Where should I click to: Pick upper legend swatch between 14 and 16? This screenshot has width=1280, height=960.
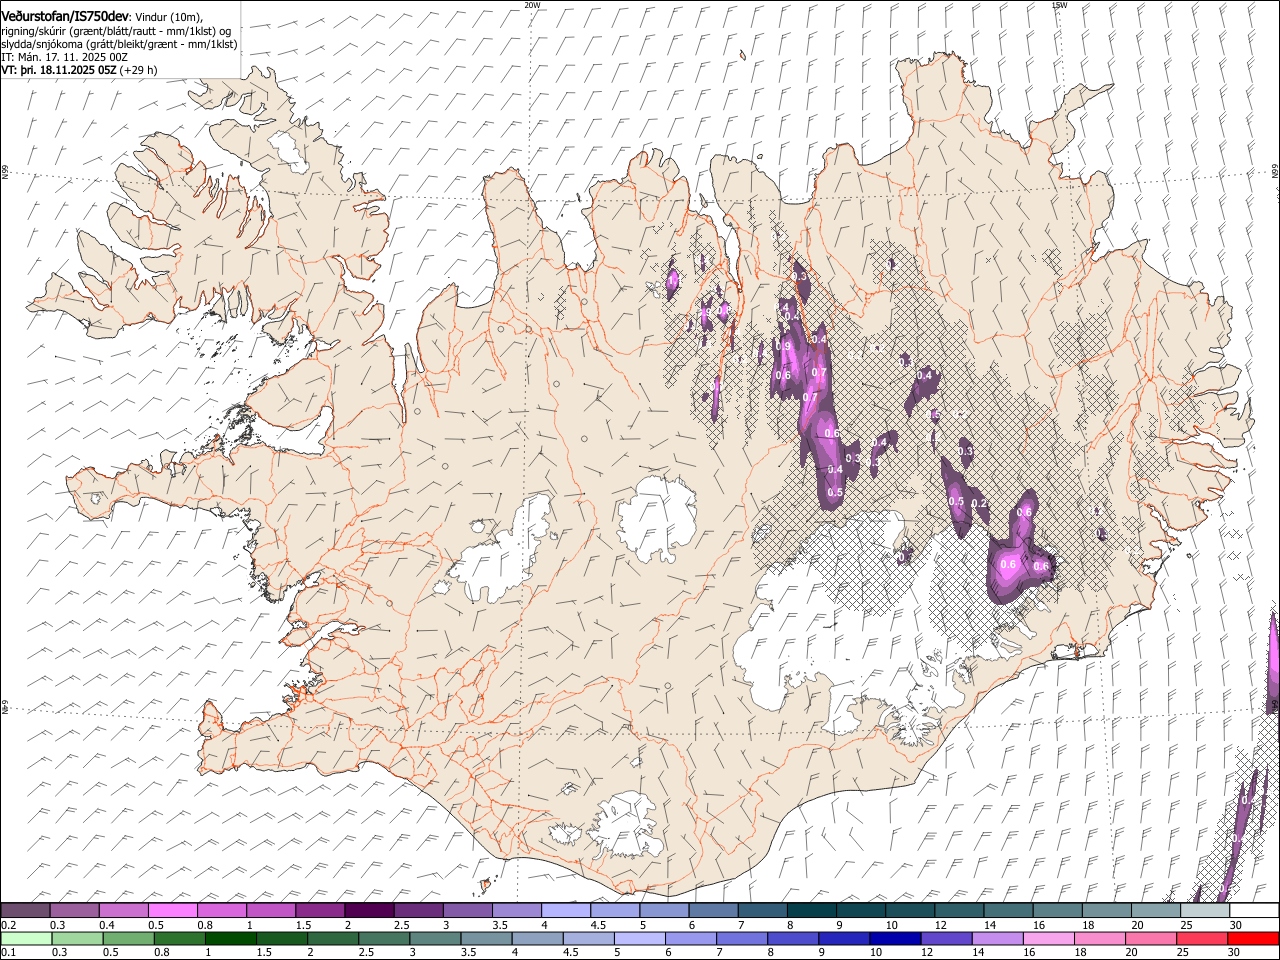[x=1007, y=911]
